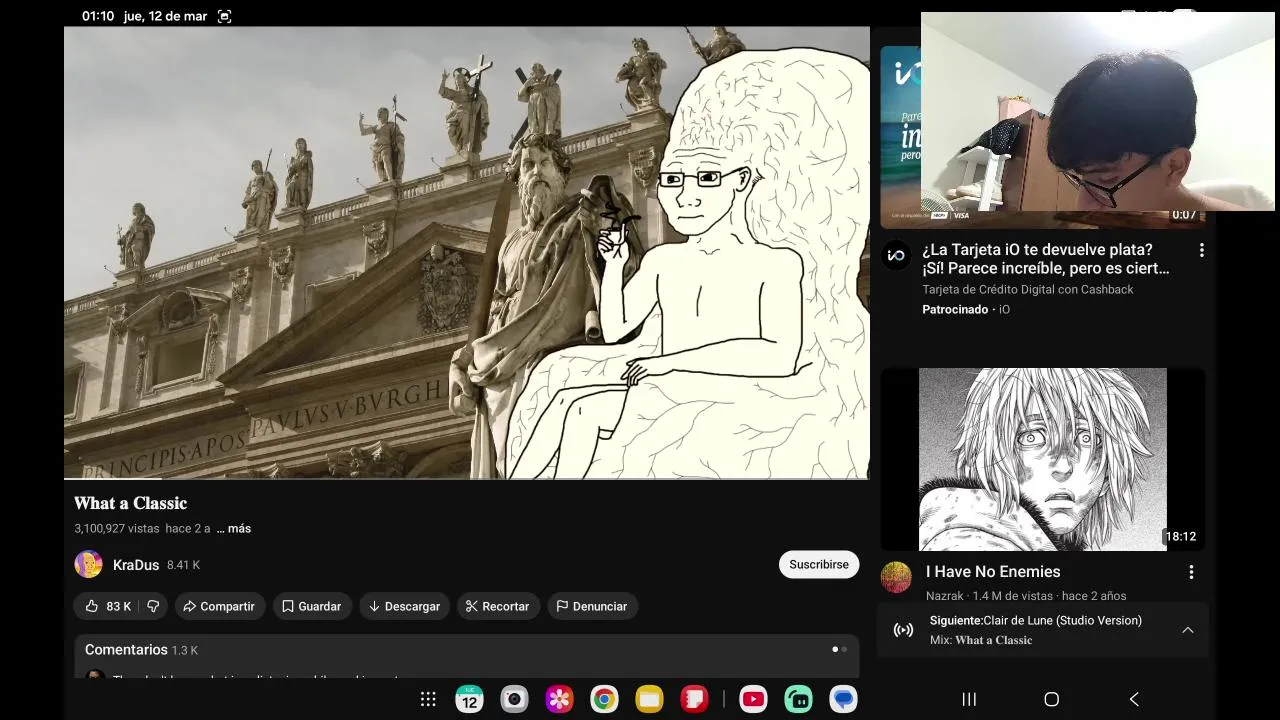
Task: Select the video title 'What a Classic'
Action: point(130,503)
